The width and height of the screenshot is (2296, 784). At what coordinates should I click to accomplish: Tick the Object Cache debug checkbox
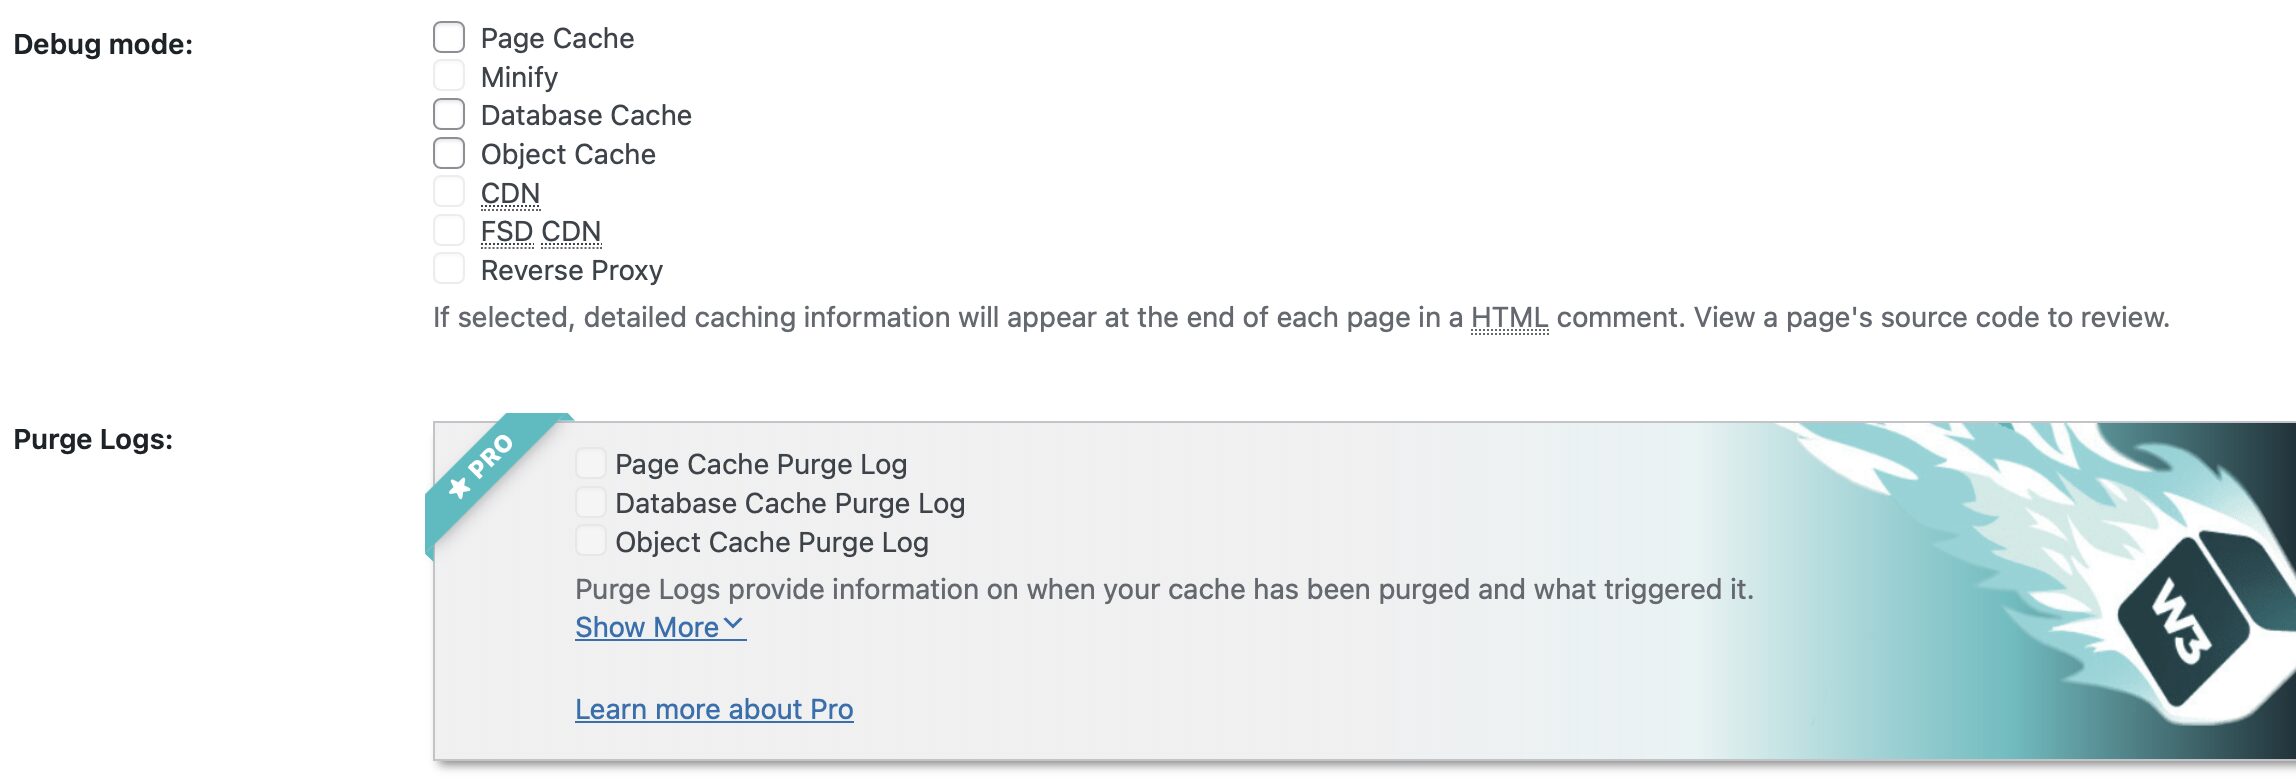point(449,153)
